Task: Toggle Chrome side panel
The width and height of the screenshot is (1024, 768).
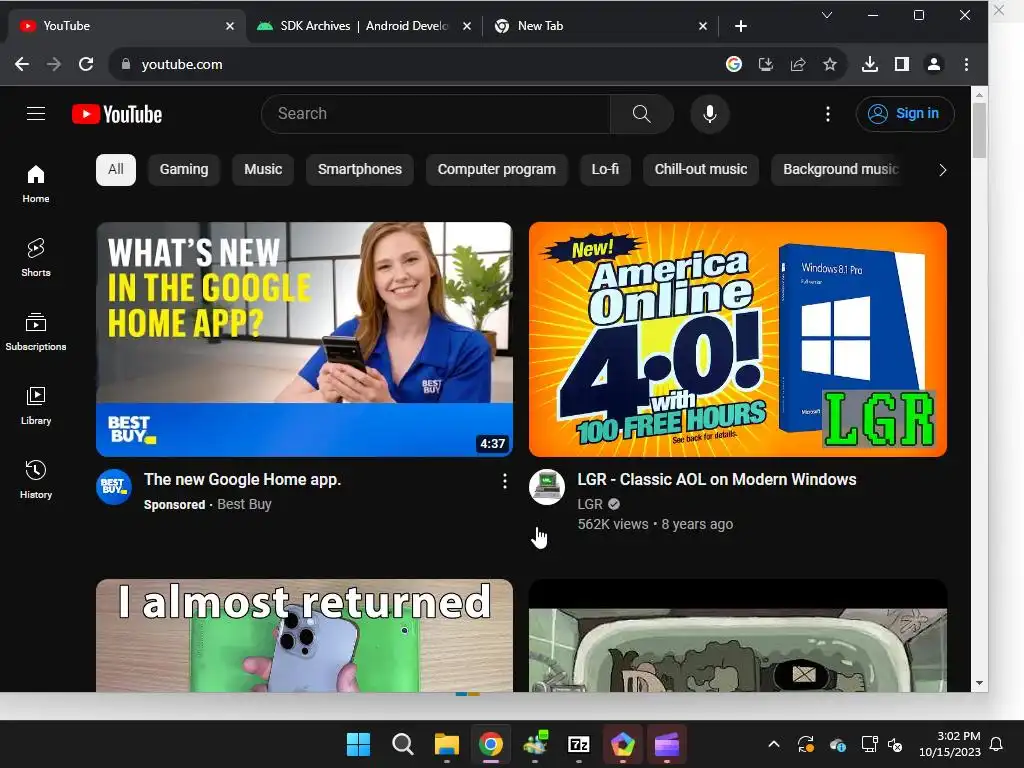Action: point(902,64)
